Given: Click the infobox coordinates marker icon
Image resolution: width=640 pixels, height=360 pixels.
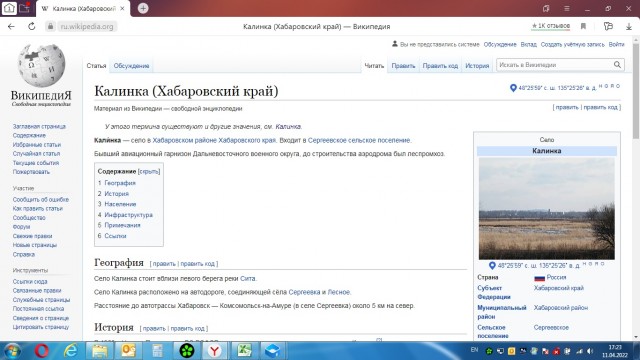Looking at the screenshot, I should 492,266.
